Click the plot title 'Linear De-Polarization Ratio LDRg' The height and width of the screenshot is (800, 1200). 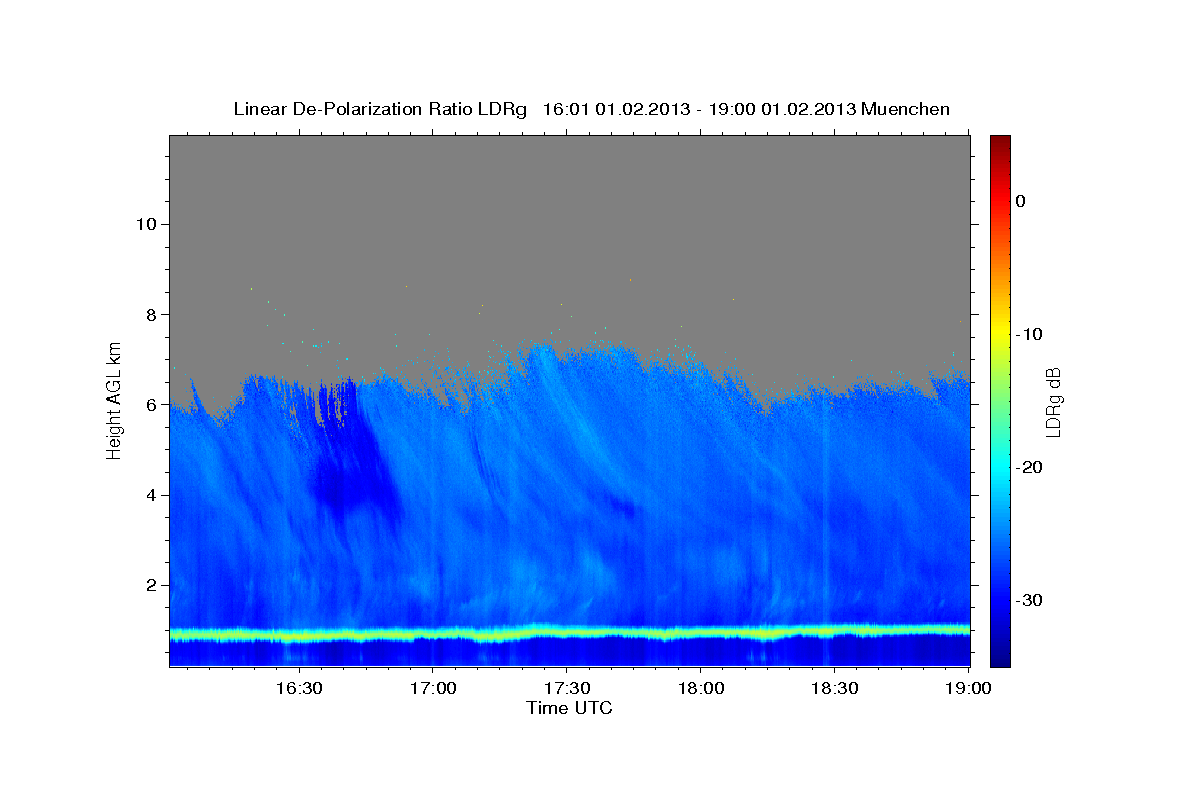380,109
